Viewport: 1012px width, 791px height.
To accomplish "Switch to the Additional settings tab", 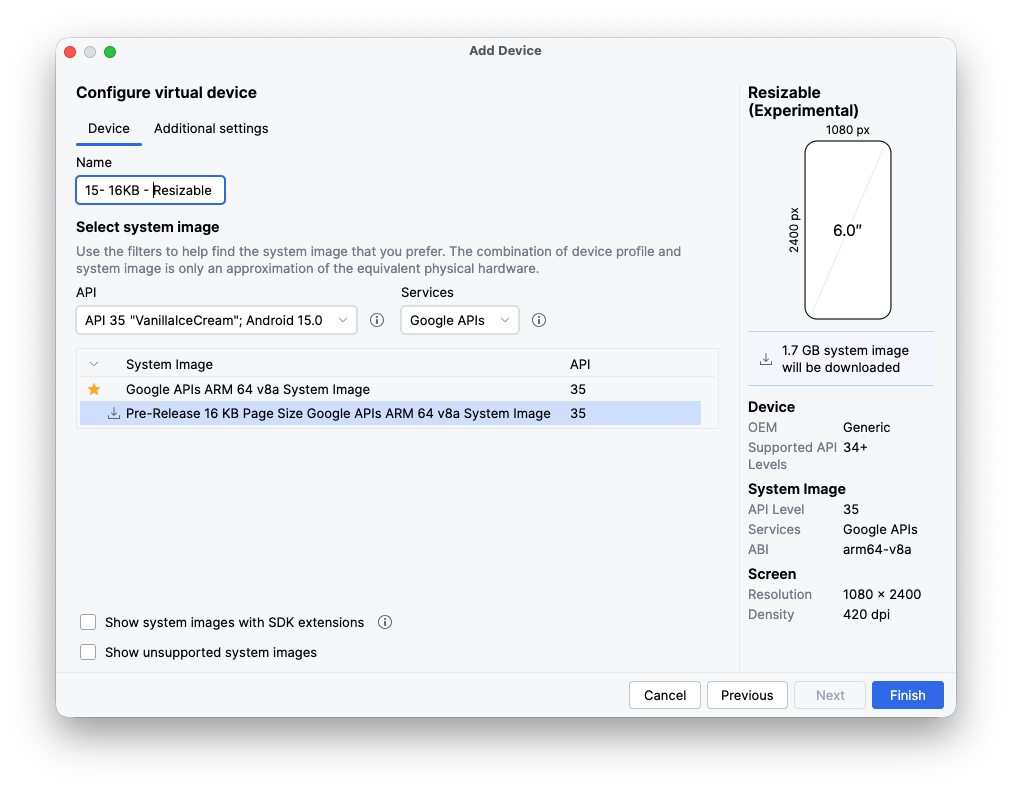I will click(211, 129).
